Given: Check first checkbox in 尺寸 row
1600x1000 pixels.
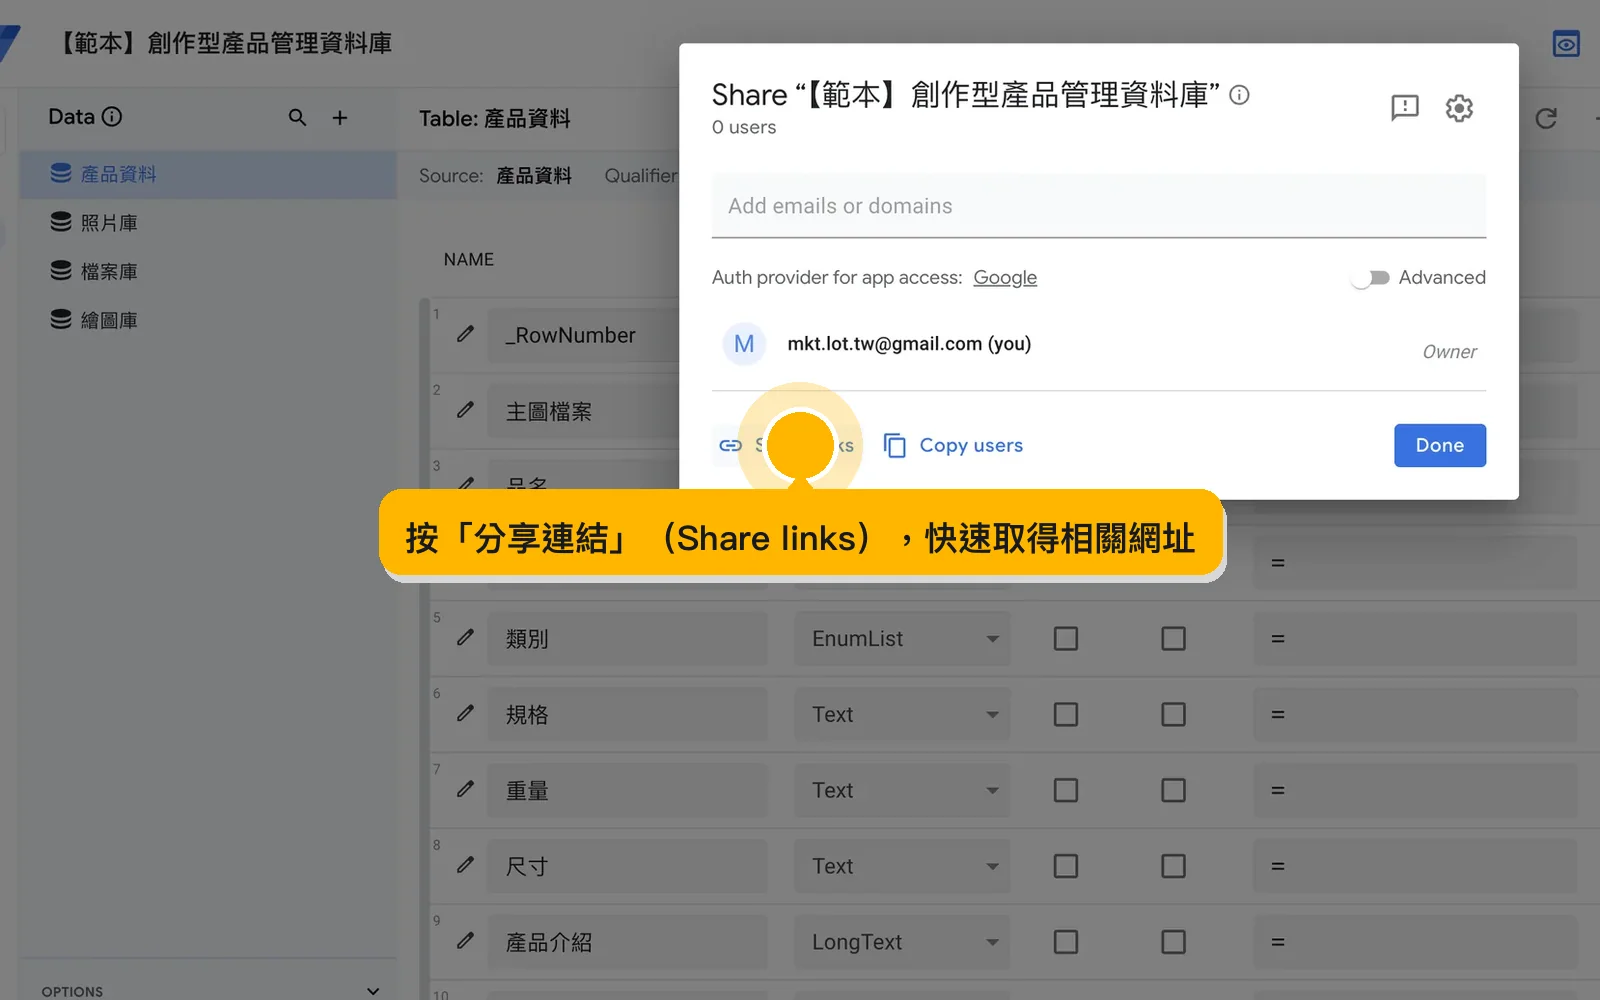Looking at the screenshot, I should (x=1066, y=867).
